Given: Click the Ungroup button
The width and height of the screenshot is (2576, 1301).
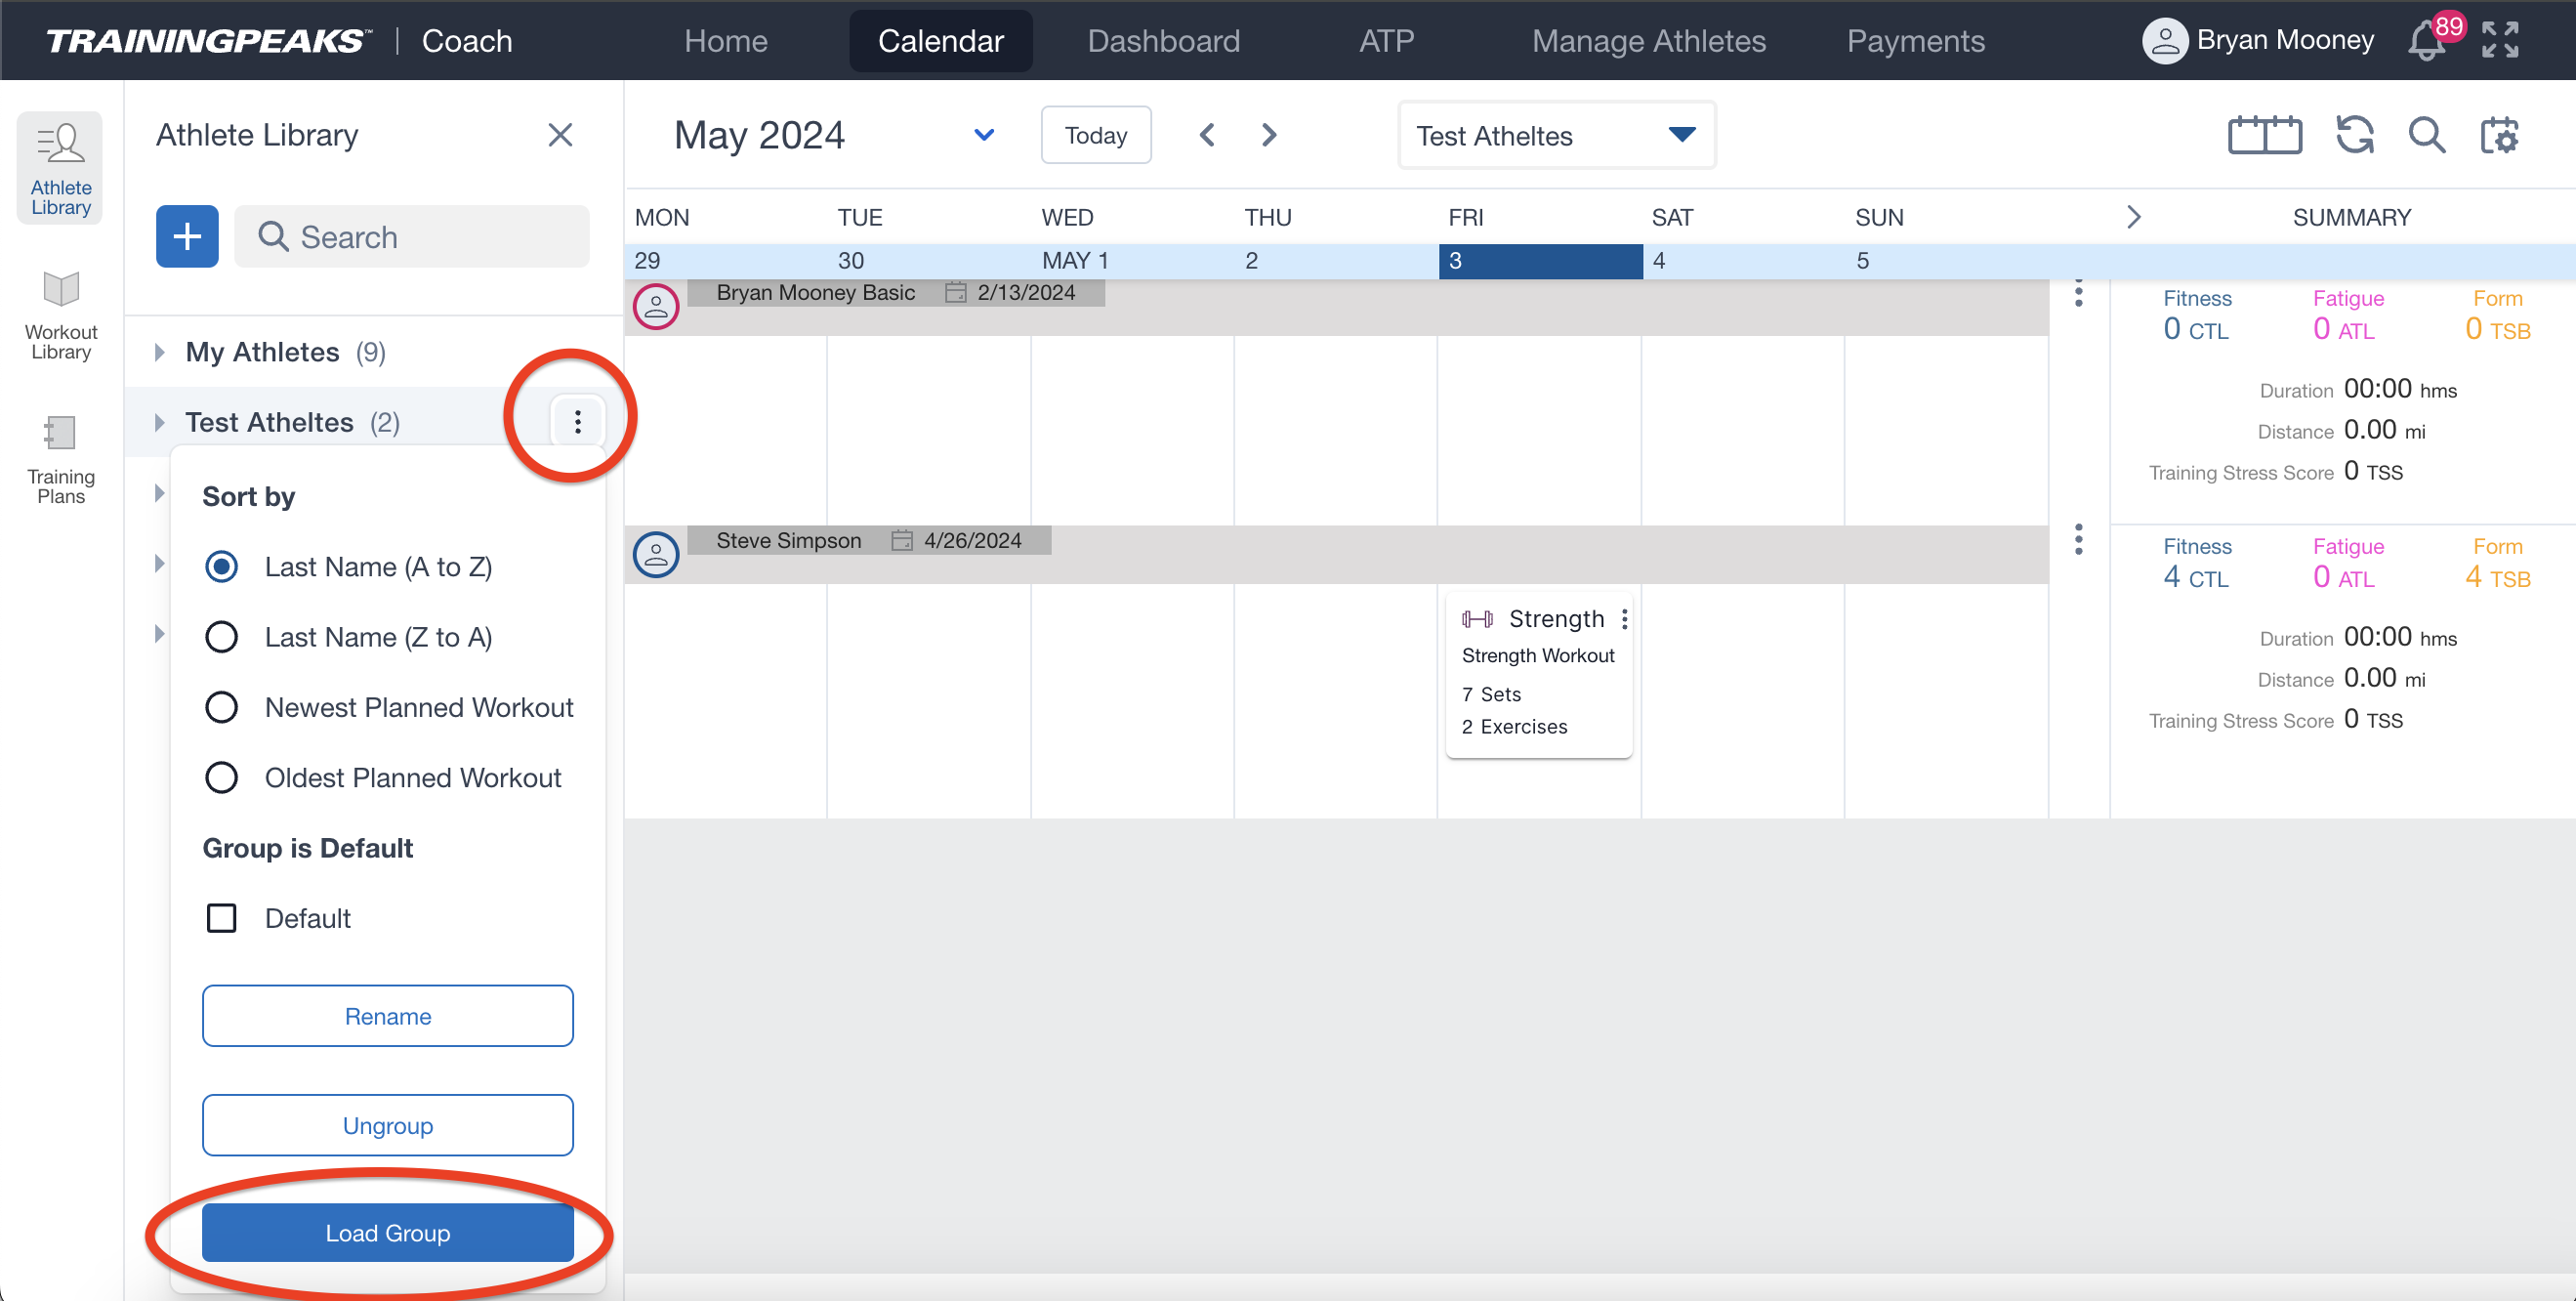Looking at the screenshot, I should [x=387, y=1125].
